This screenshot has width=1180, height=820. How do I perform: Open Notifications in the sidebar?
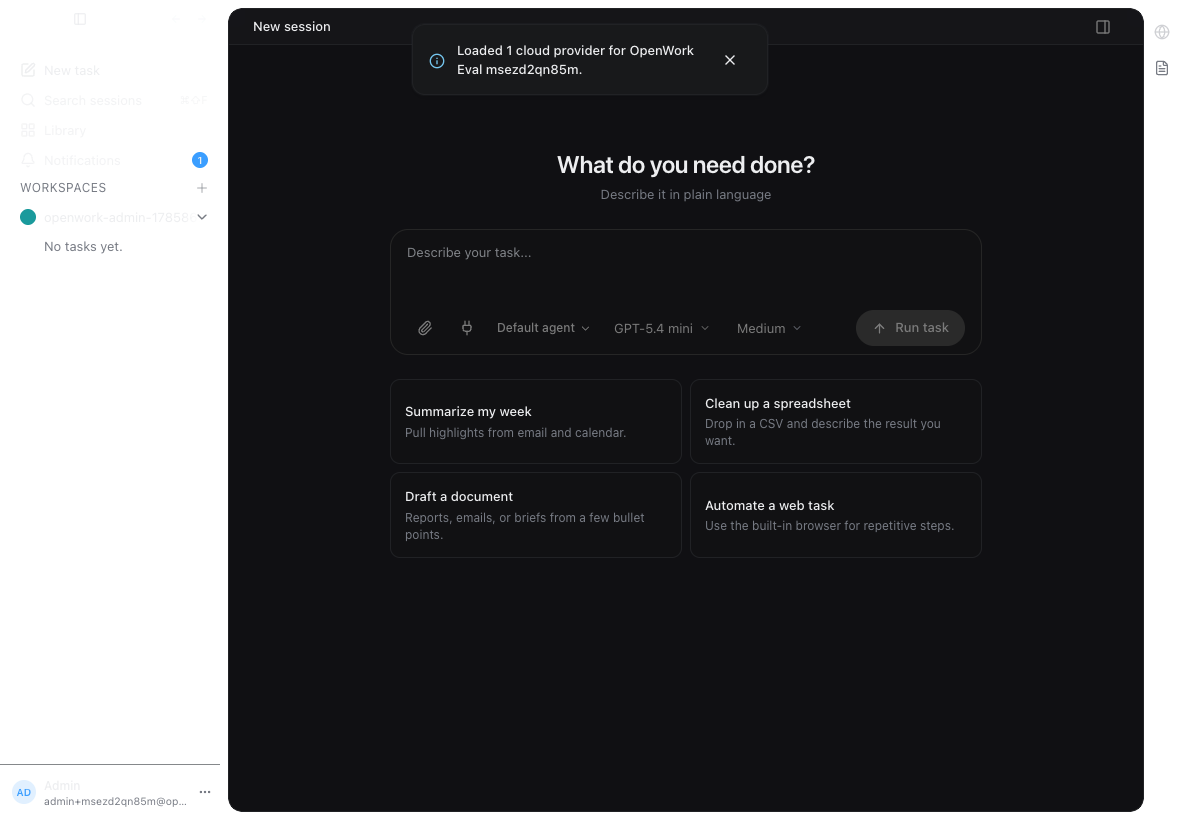[82, 160]
